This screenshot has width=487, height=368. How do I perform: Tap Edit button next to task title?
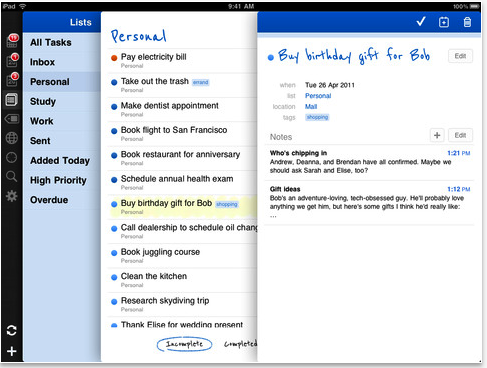tap(460, 56)
